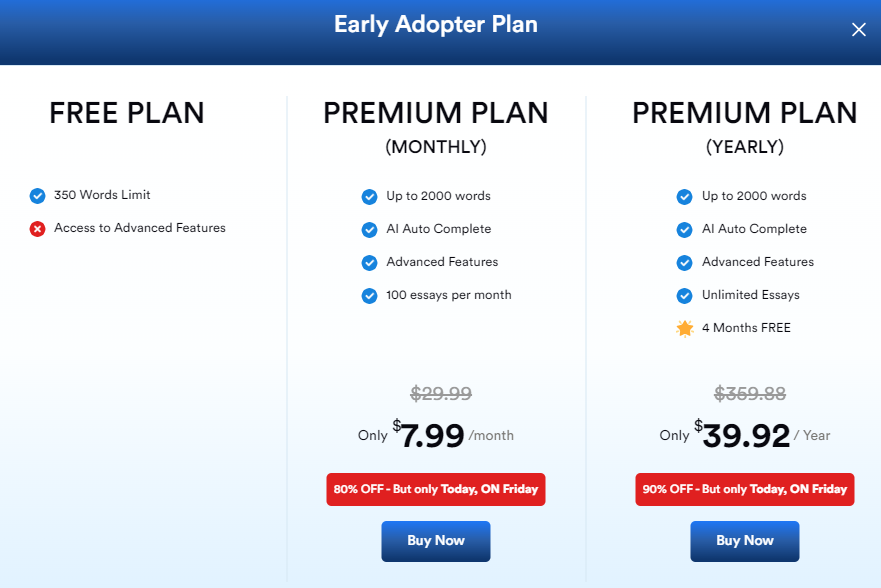Click the crossed-out $359.88 price

pyautogui.click(x=750, y=393)
